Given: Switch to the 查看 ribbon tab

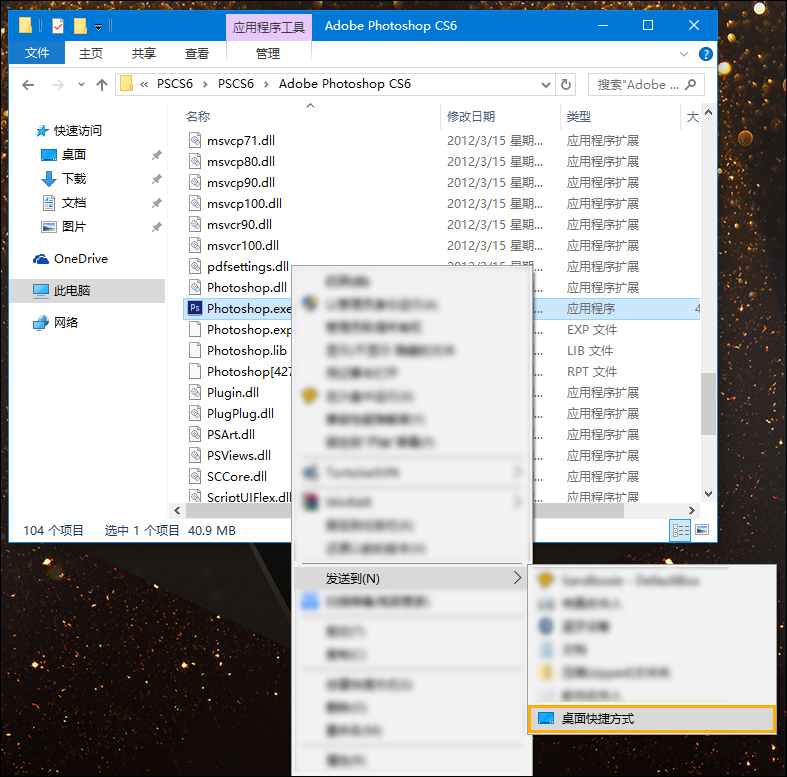Looking at the screenshot, I should point(196,53).
